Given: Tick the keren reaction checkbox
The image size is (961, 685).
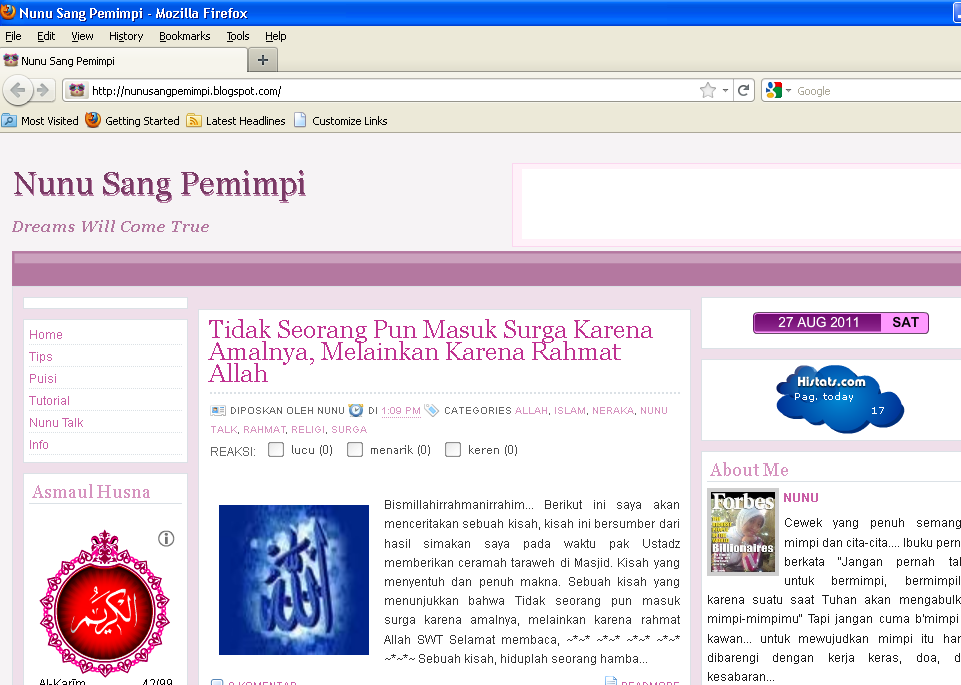Looking at the screenshot, I should (x=453, y=450).
